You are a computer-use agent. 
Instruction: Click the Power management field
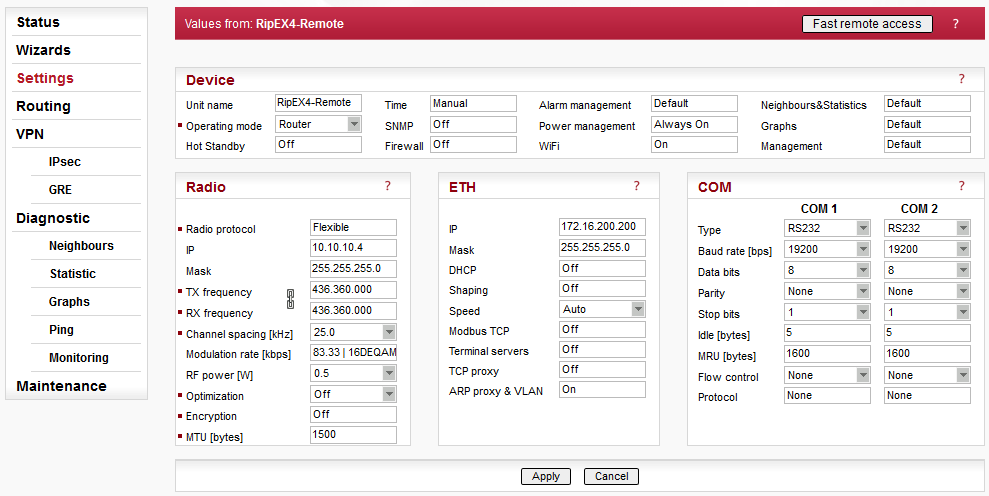pos(694,124)
